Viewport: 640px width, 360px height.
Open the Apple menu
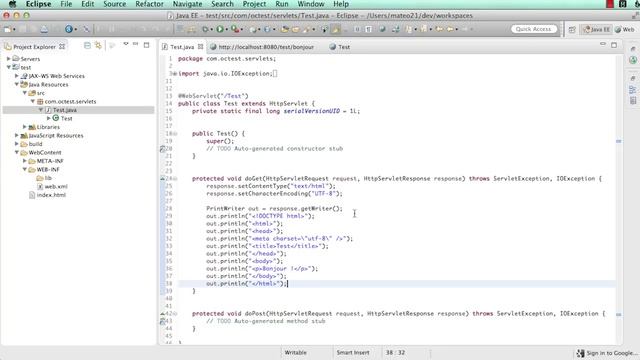tap(12, 4)
